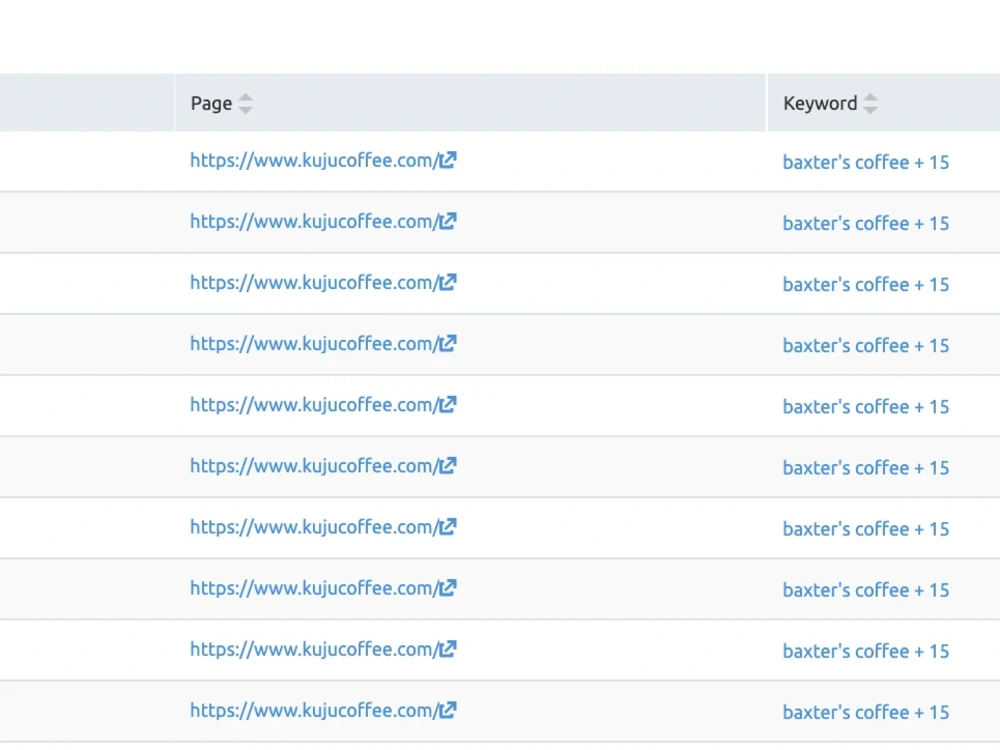Open external link icon in ninth row
Viewport: 1000px width, 750px height.
(448, 649)
